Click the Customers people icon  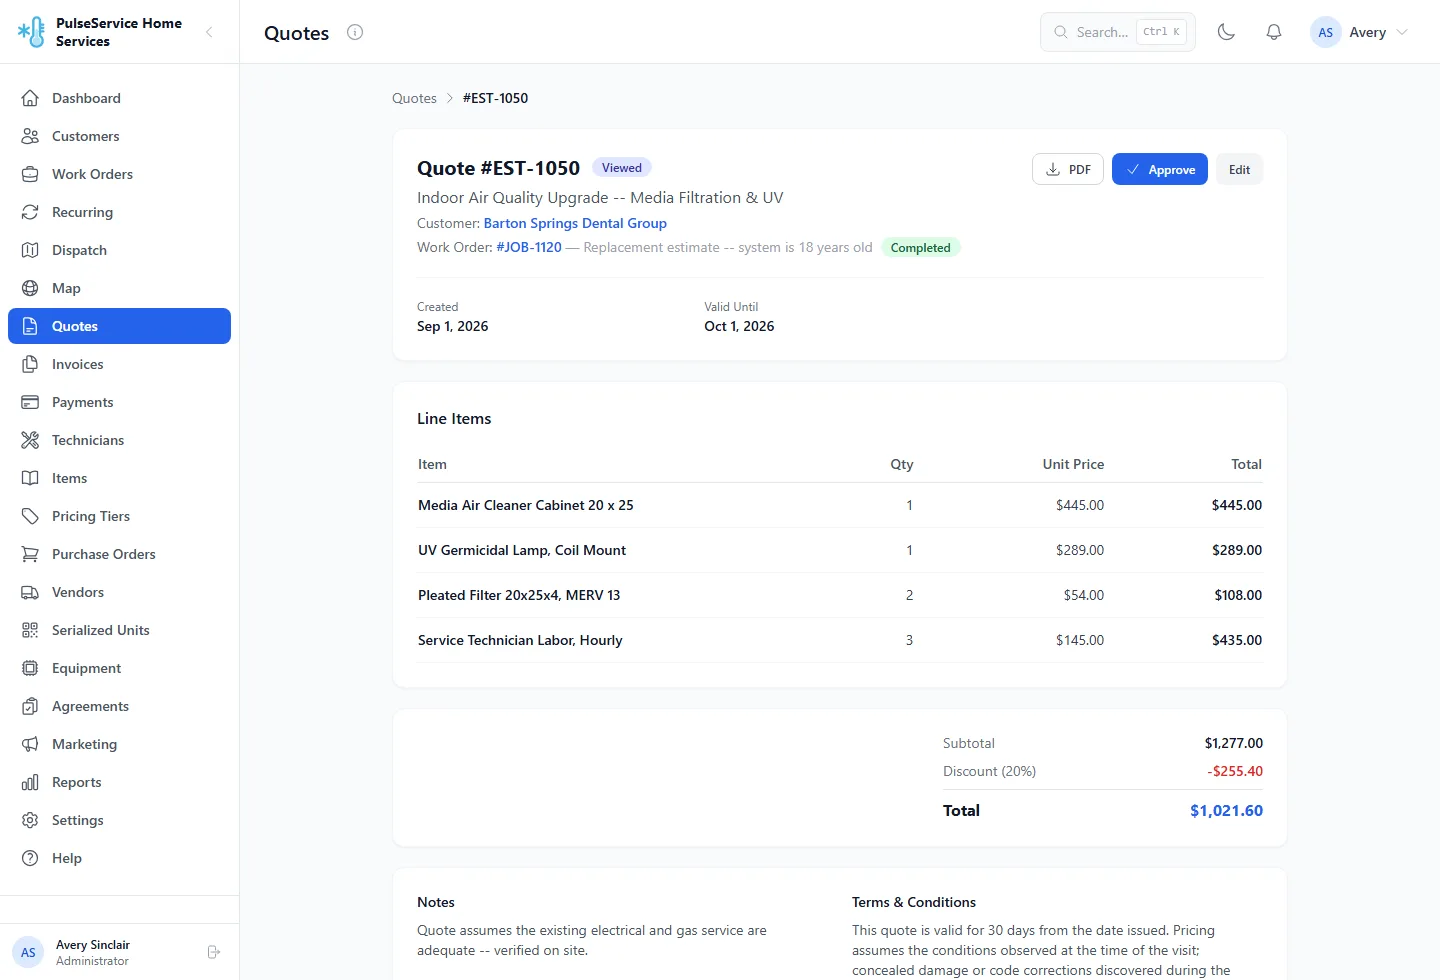pyautogui.click(x=30, y=136)
